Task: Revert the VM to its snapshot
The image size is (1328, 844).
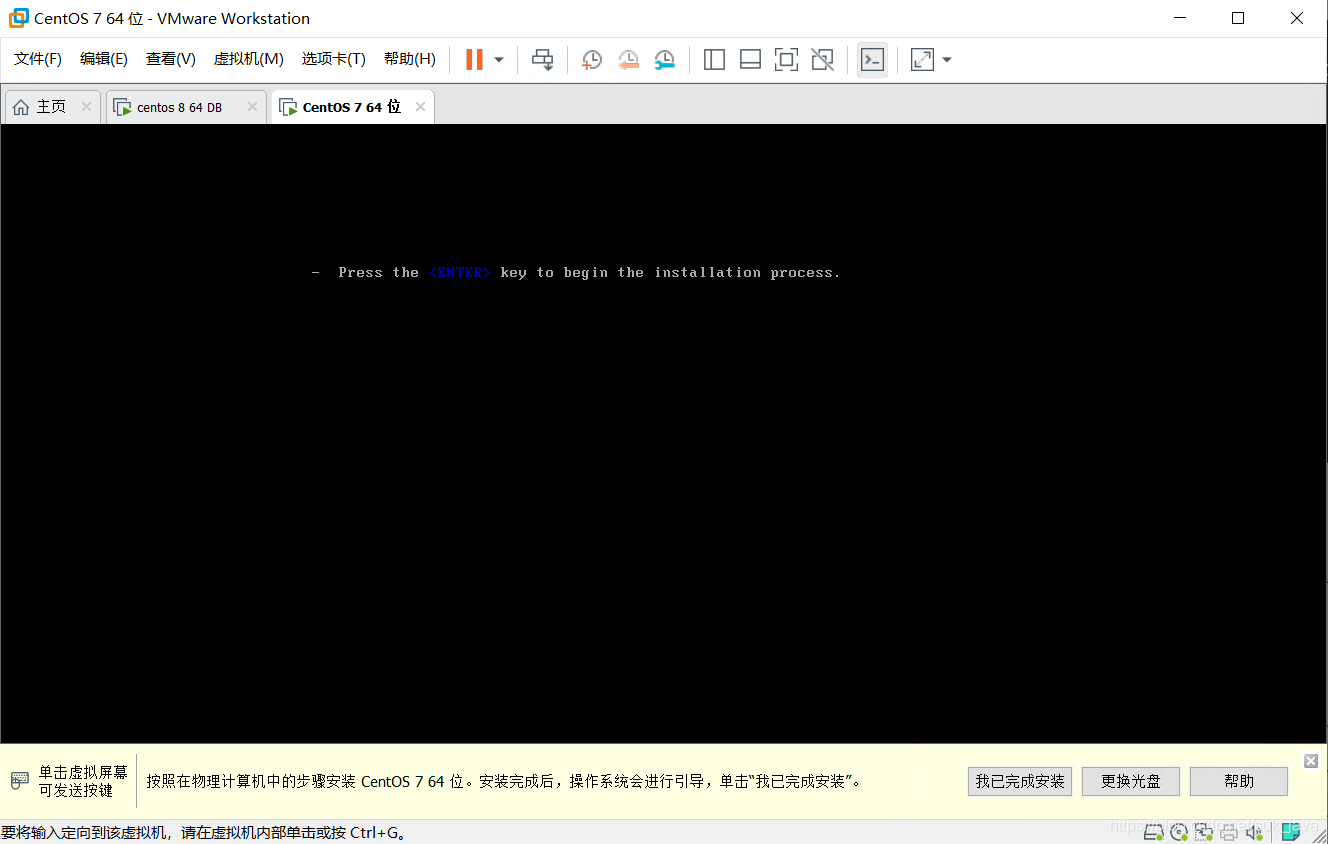Action: (x=628, y=59)
